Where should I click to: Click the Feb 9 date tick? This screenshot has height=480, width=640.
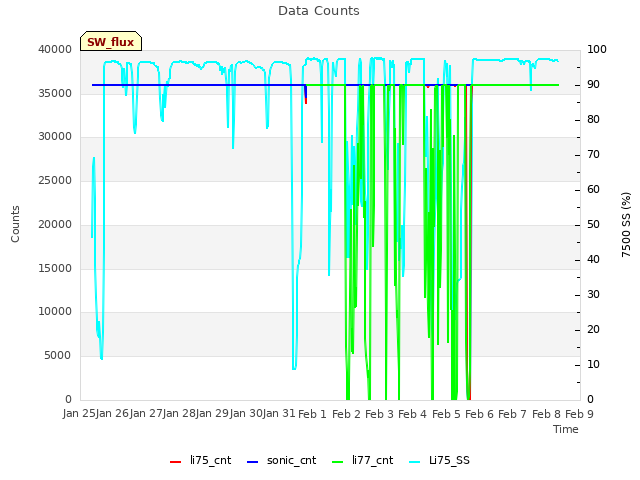point(580,414)
